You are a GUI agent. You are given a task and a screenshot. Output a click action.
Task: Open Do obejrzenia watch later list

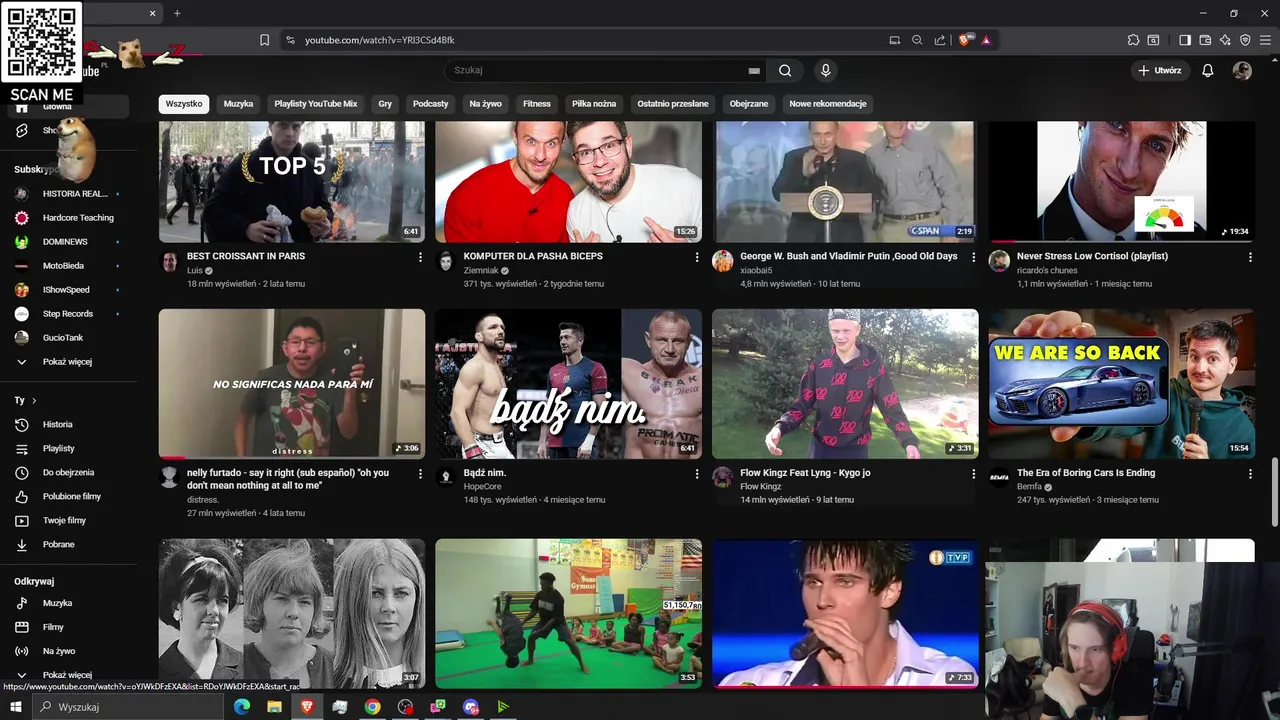(68, 472)
